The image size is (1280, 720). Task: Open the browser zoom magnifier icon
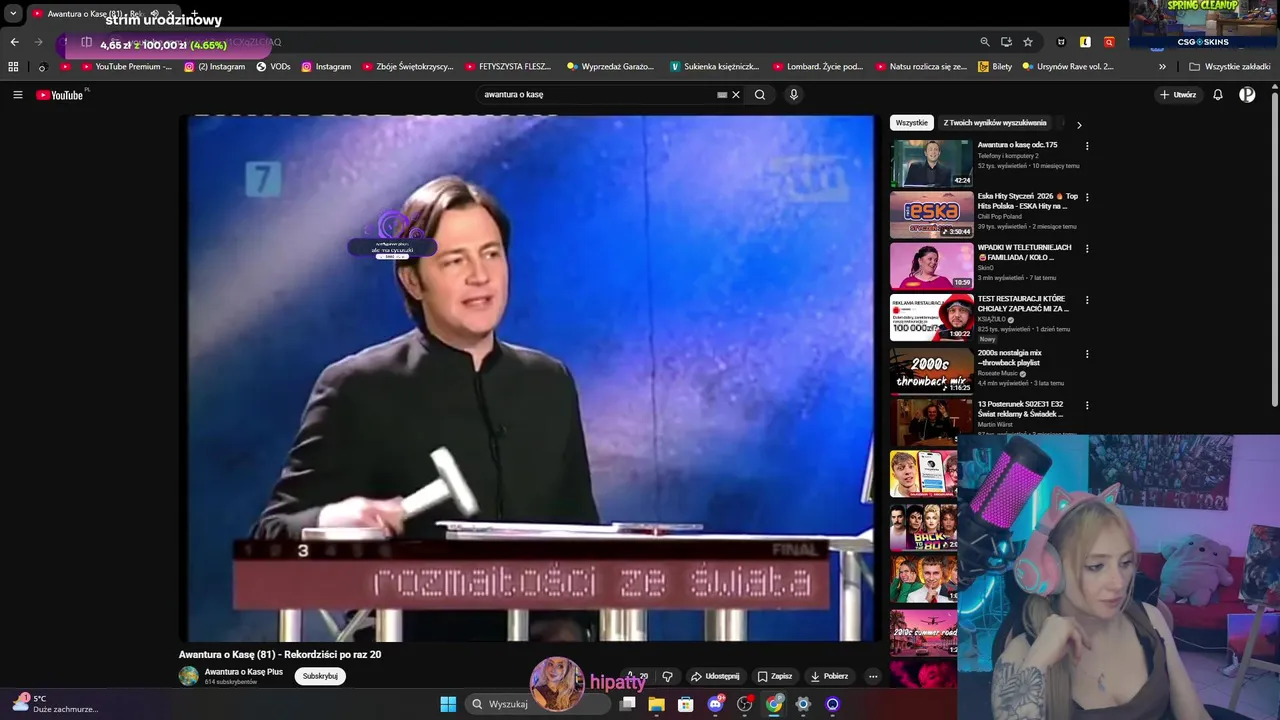point(985,42)
